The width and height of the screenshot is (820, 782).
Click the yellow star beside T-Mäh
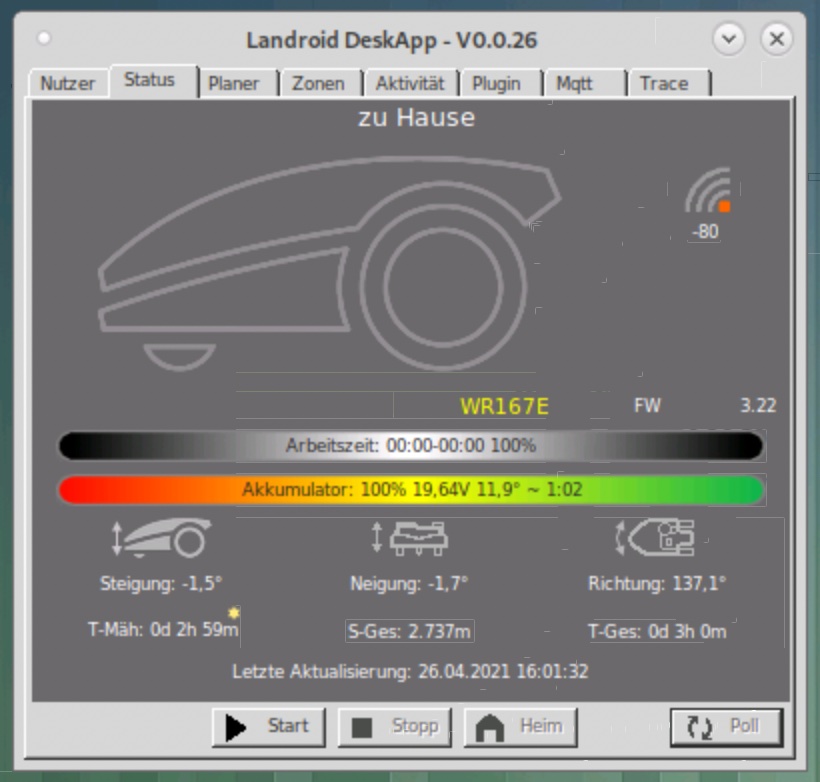point(234,613)
